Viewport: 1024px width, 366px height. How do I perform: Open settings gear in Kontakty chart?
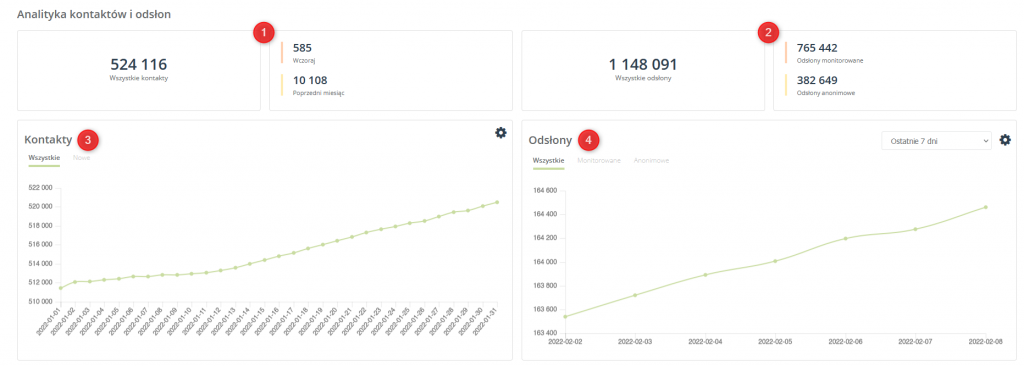click(x=500, y=133)
